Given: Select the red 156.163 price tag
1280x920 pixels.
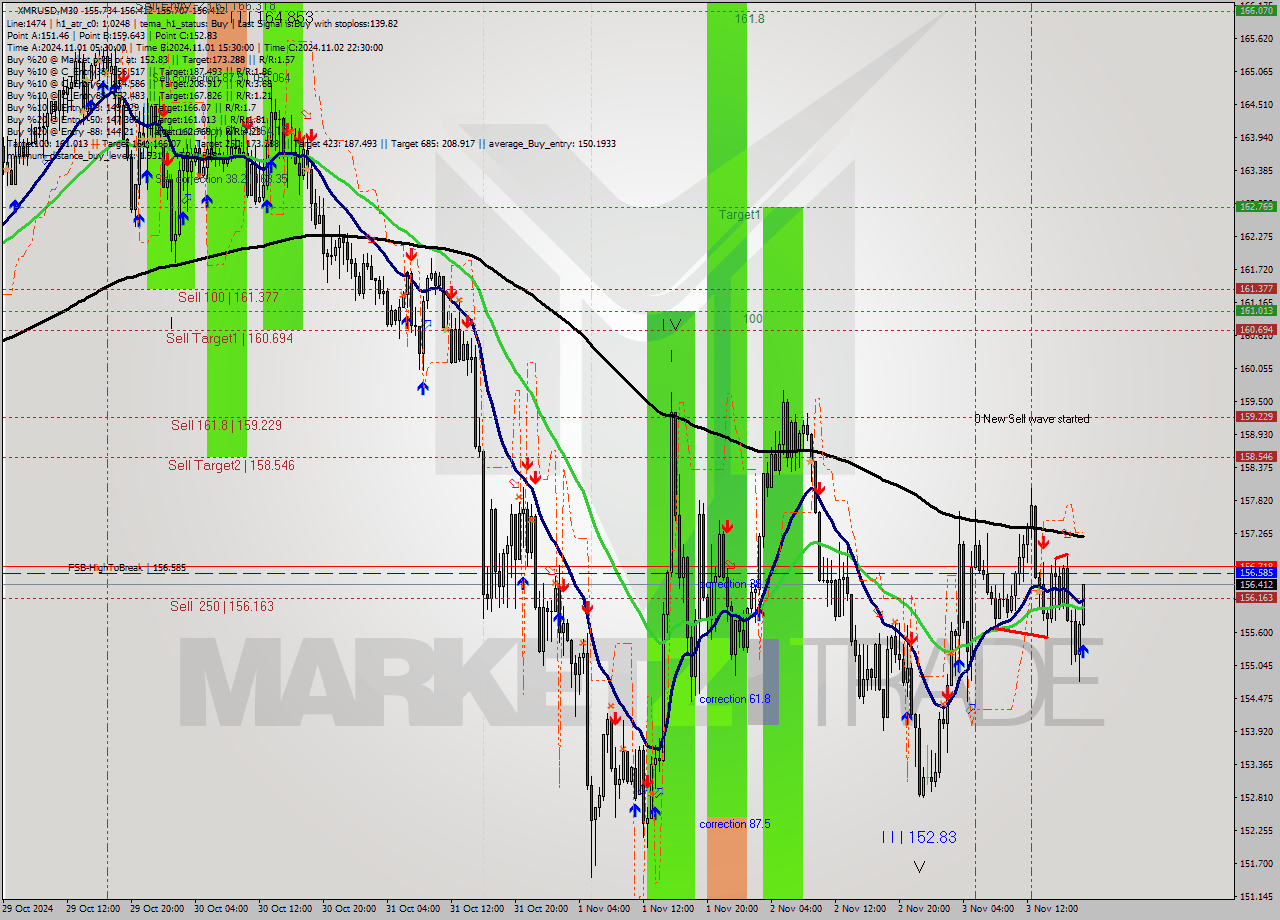Looking at the screenshot, I should click(1255, 598).
